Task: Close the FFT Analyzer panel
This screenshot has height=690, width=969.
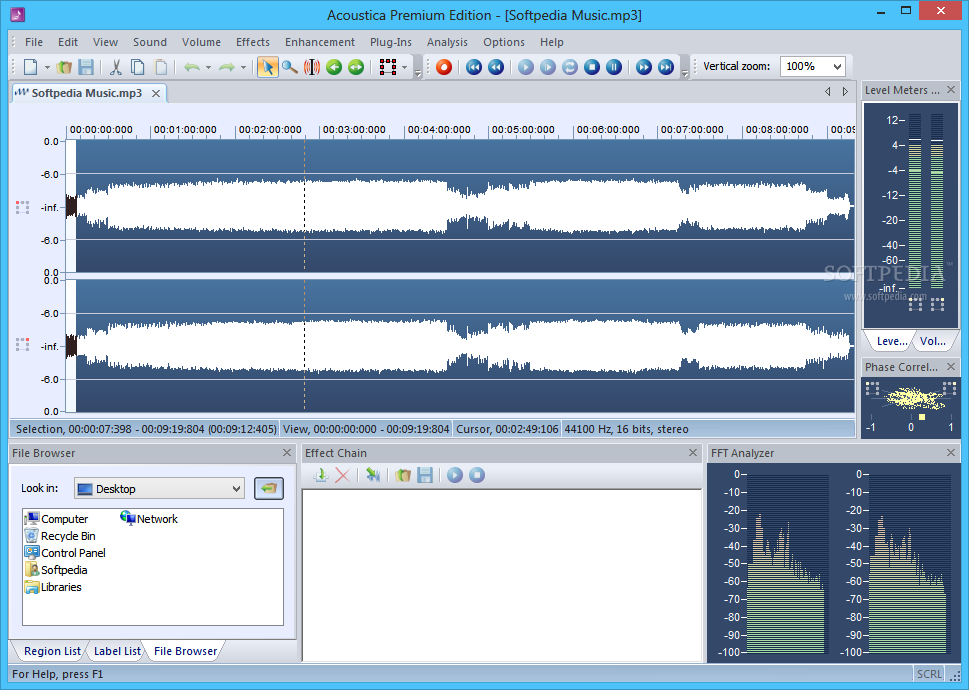Action: tap(950, 453)
